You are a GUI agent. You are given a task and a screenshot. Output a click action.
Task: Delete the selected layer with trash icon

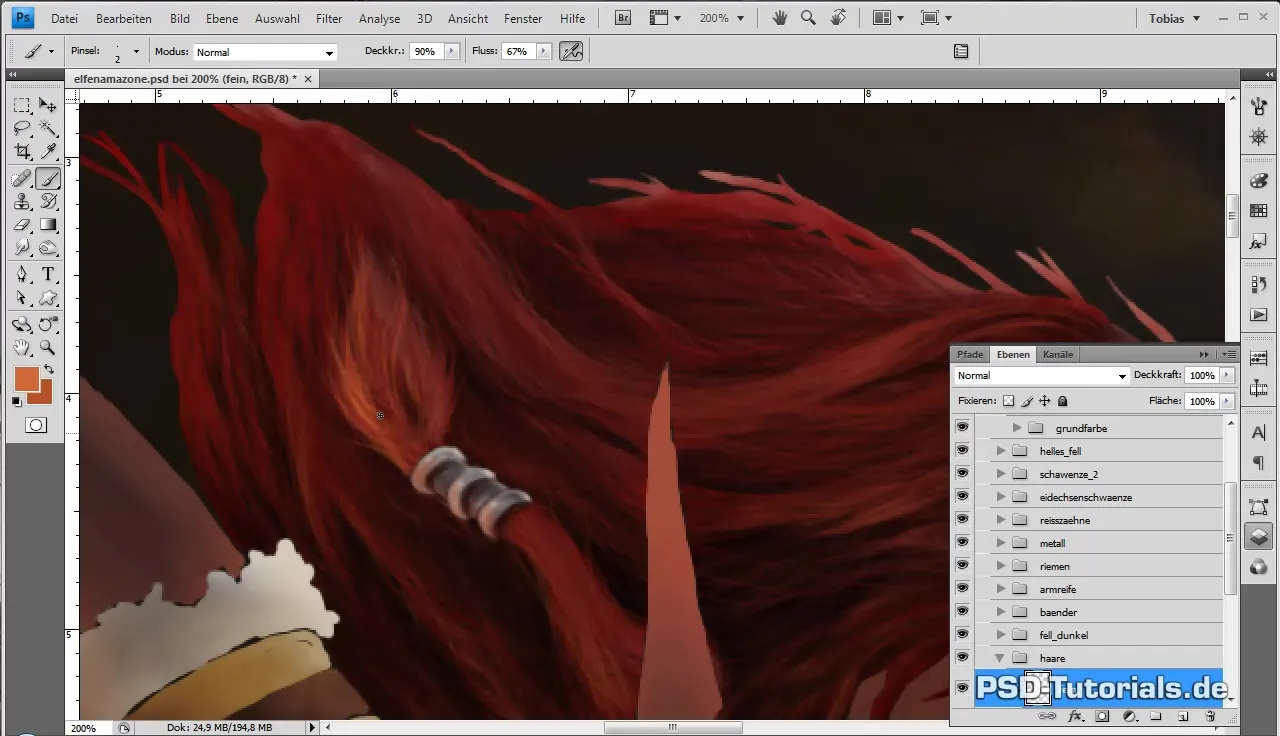coord(1210,716)
